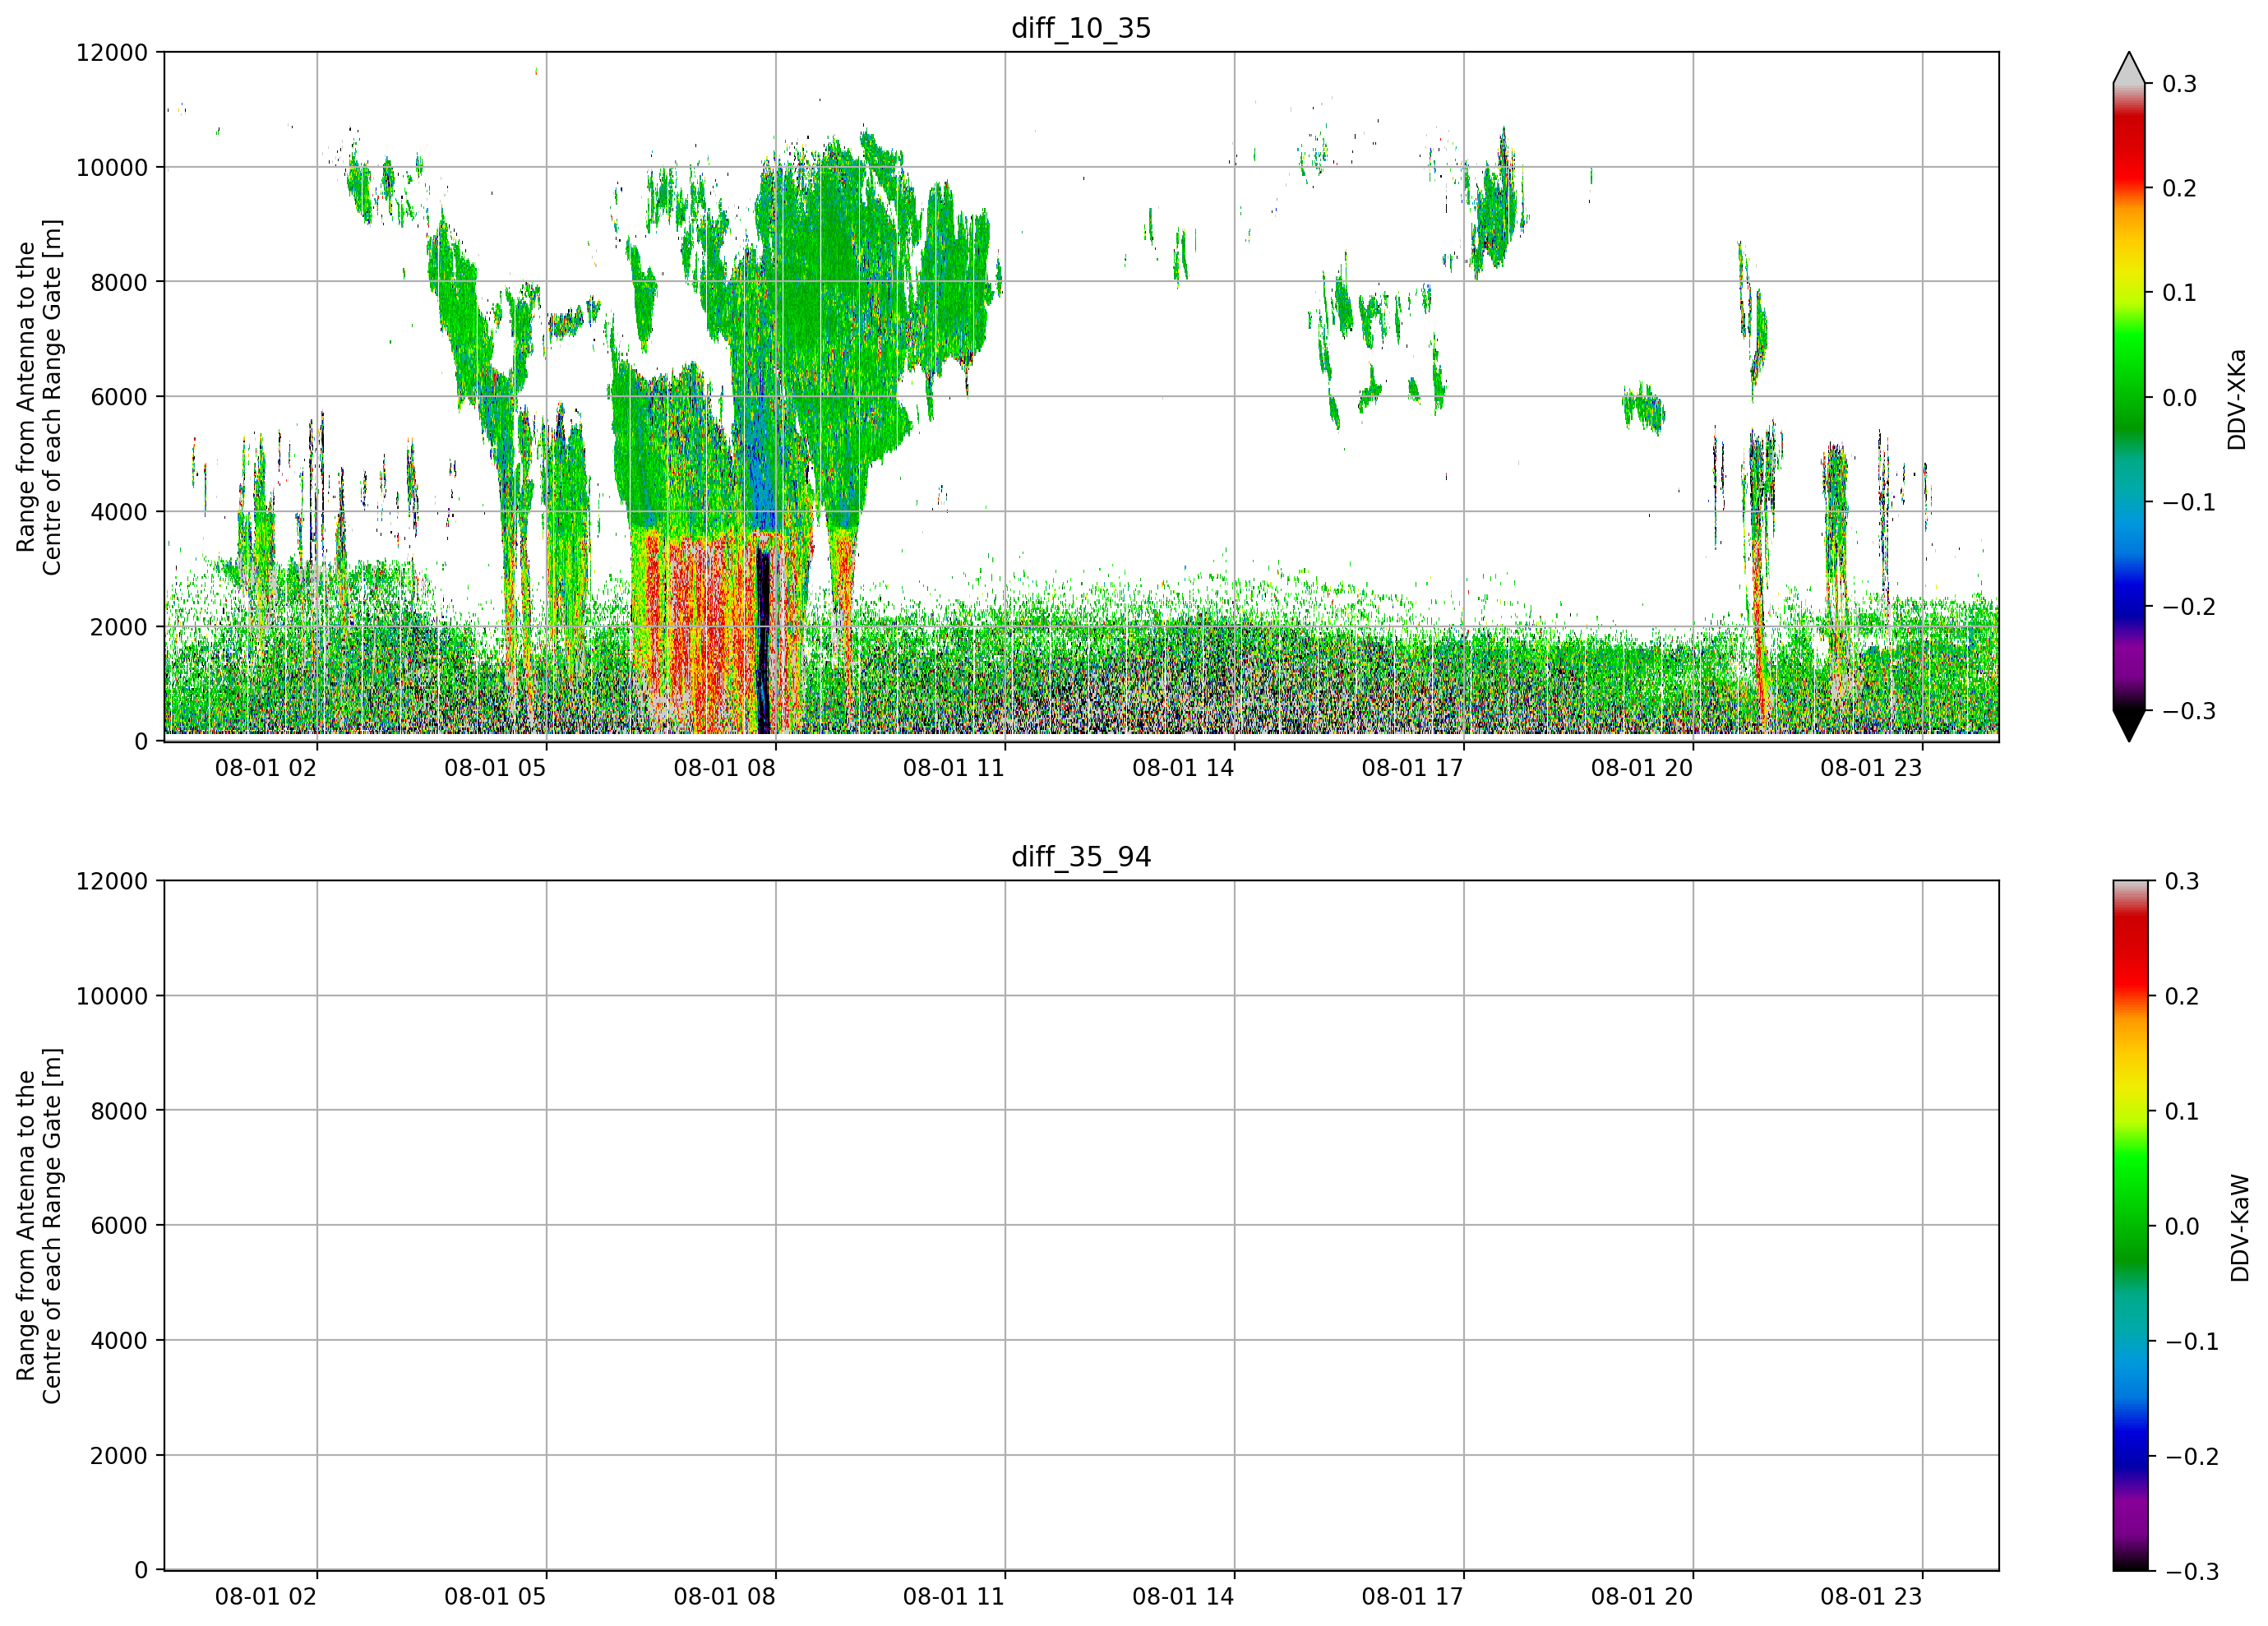This screenshot has width=2268, height=1626.
Task: Click the DDV-XKa colorbar label
Action: [x=2237, y=399]
